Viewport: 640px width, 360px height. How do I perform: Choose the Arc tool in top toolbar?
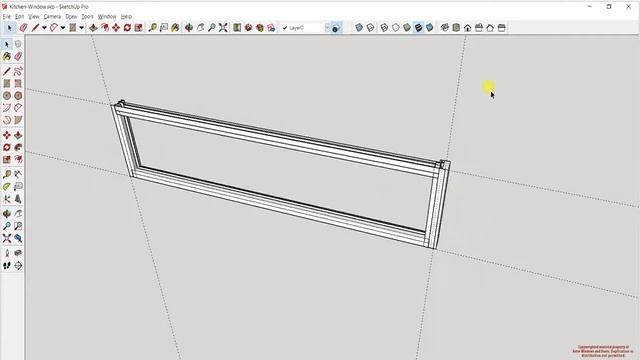(53, 28)
